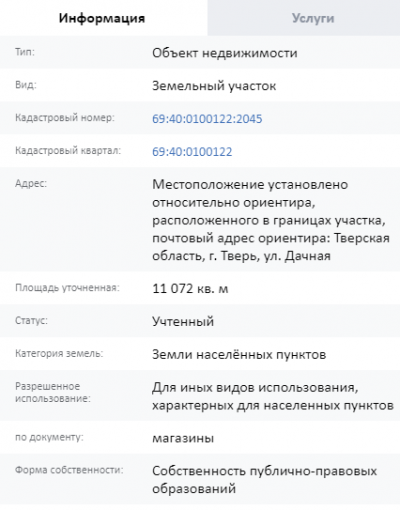
Task: Open cadastral quarter 69:40:0100122 link
Action: tap(192, 152)
